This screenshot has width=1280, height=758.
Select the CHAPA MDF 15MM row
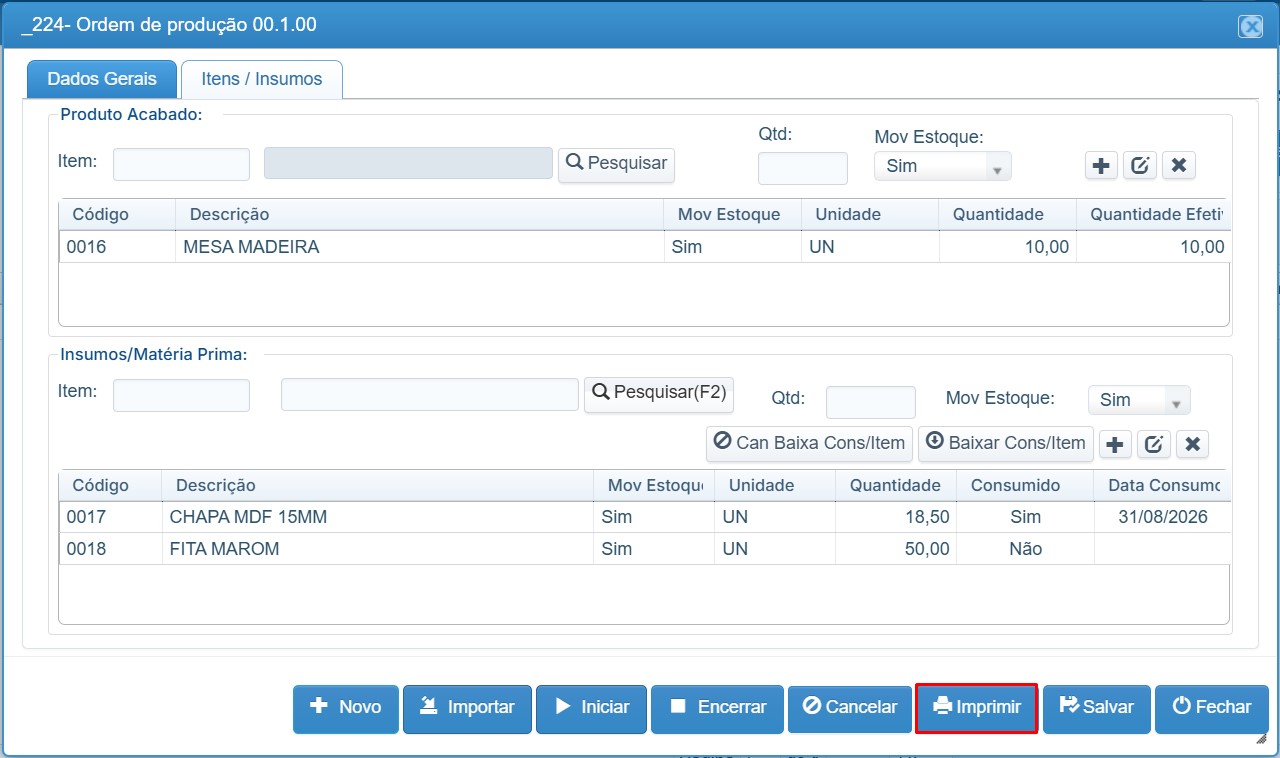[643, 517]
